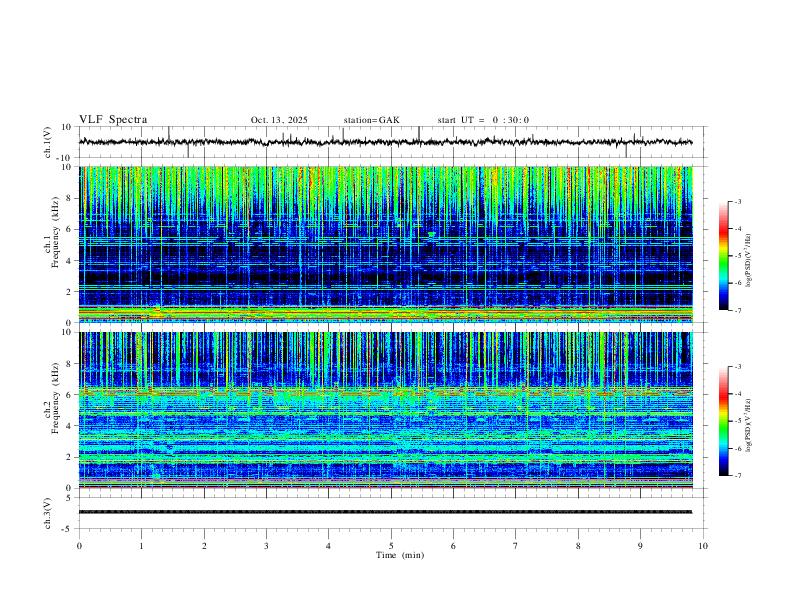This screenshot has width=792, height=612.
Task: Click time axis tick label "1"
Action: pos(141,546)
